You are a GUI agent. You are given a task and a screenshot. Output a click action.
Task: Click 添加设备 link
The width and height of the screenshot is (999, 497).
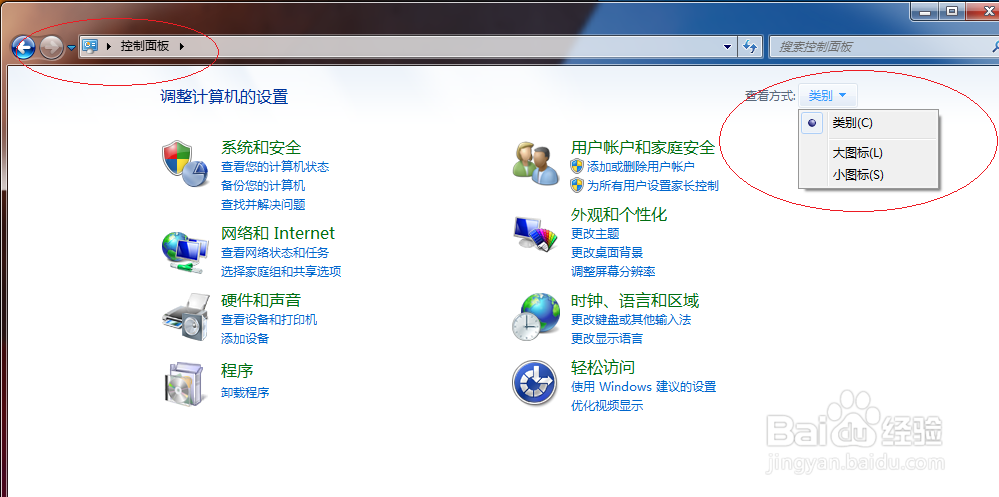tap(245, 338)
